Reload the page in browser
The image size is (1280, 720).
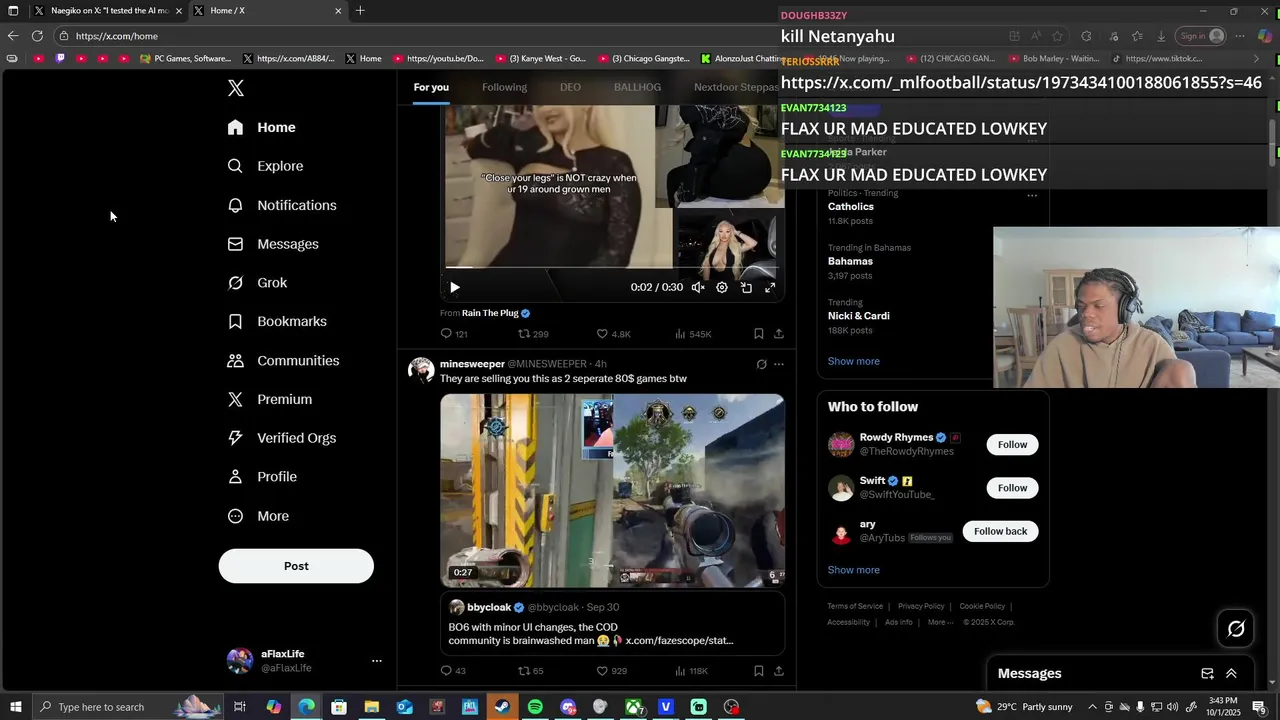point(37,36)
